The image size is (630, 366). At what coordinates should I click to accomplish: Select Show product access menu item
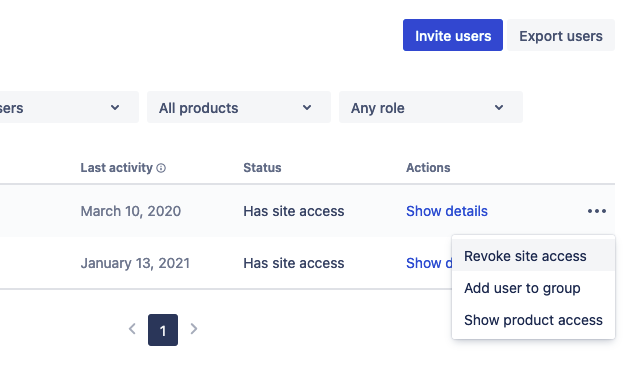coord(534,320)
